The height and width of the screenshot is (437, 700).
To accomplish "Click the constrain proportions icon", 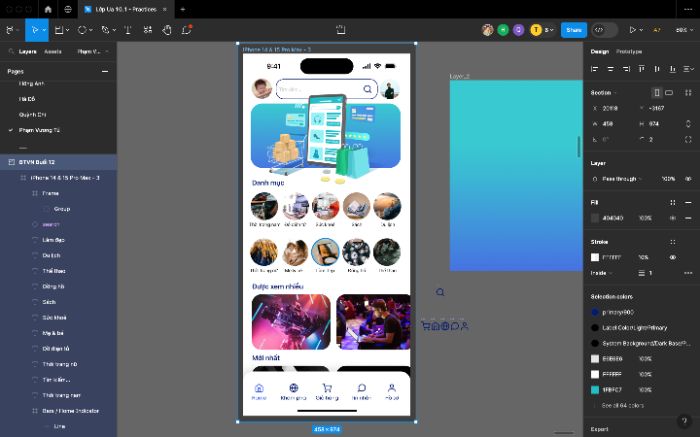I will point(688,124).
